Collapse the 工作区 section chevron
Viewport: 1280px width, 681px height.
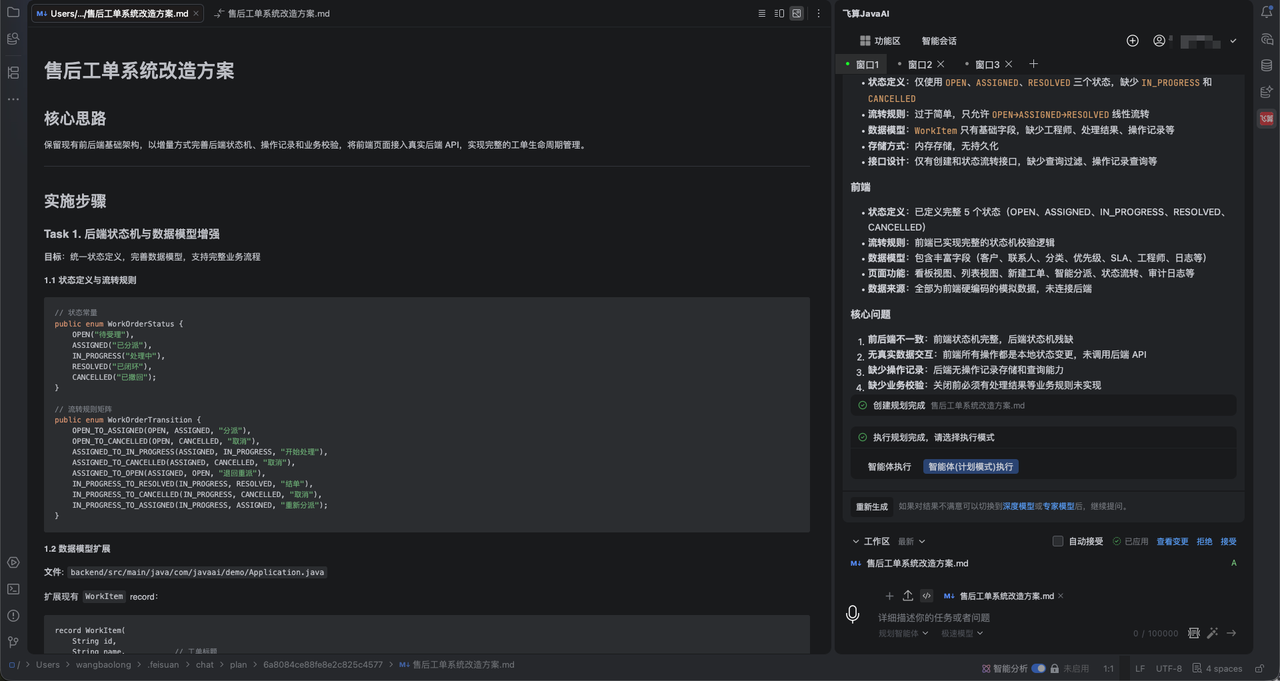click(x=856, y=541)
